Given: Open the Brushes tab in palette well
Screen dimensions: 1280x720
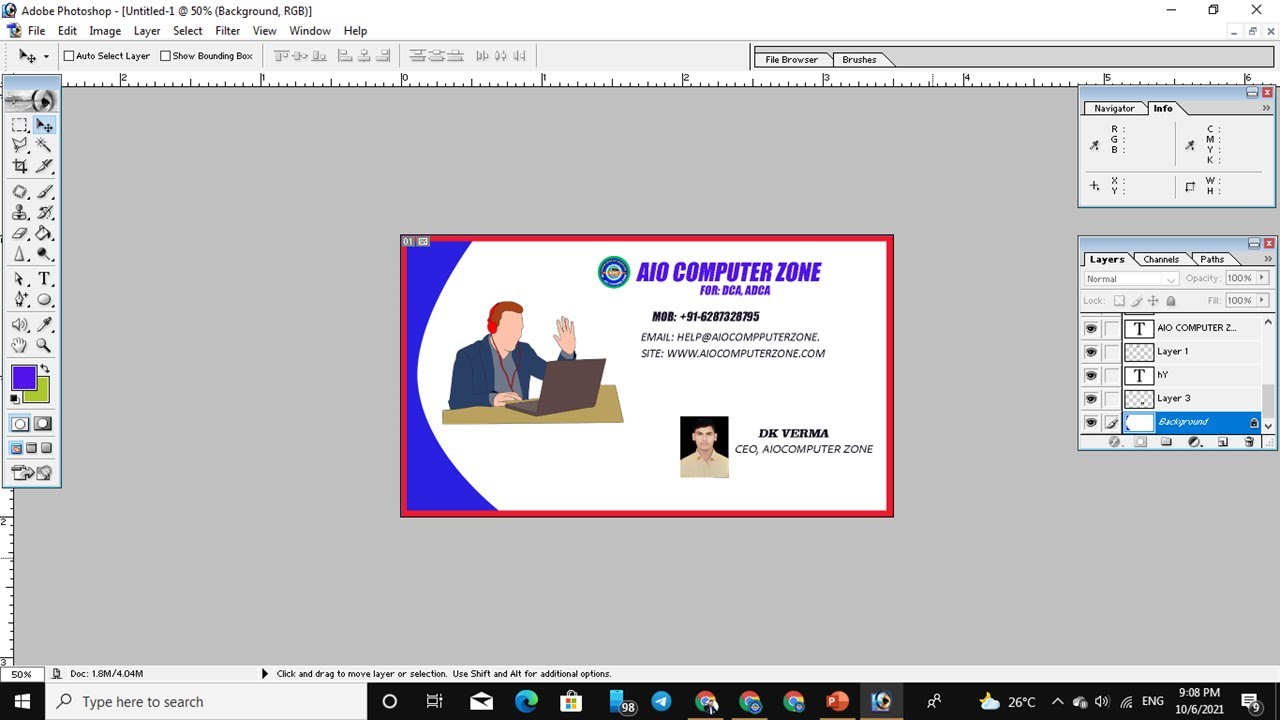Looking at the screenshot, I should 859,60.
